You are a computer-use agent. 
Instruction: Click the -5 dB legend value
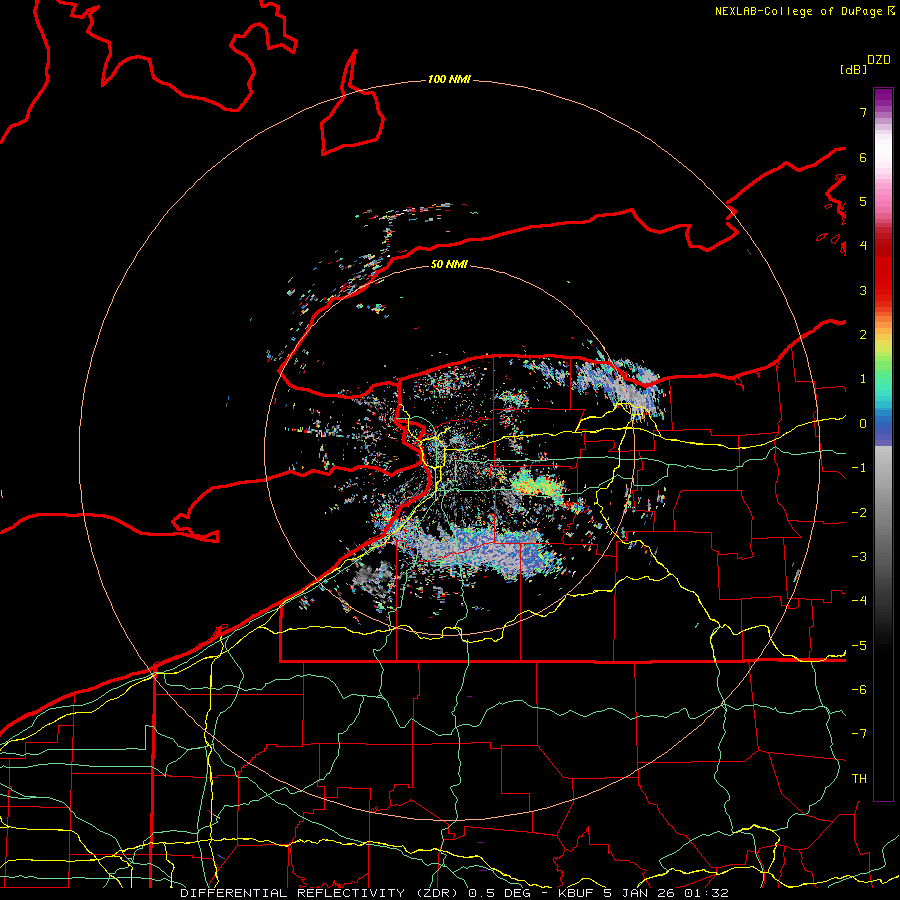click(859, 645)
